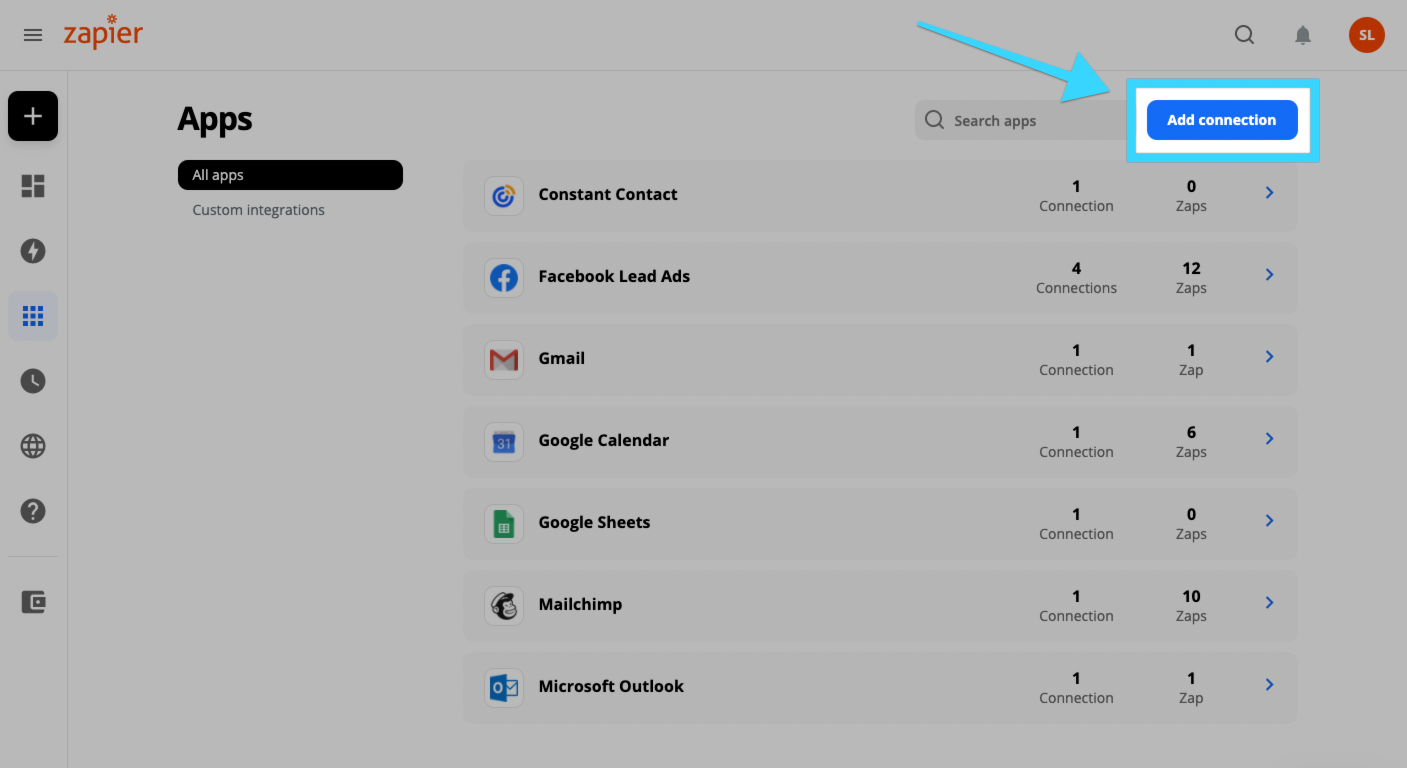Click Facebook Lead Ads 4 Connections count

1076,277
